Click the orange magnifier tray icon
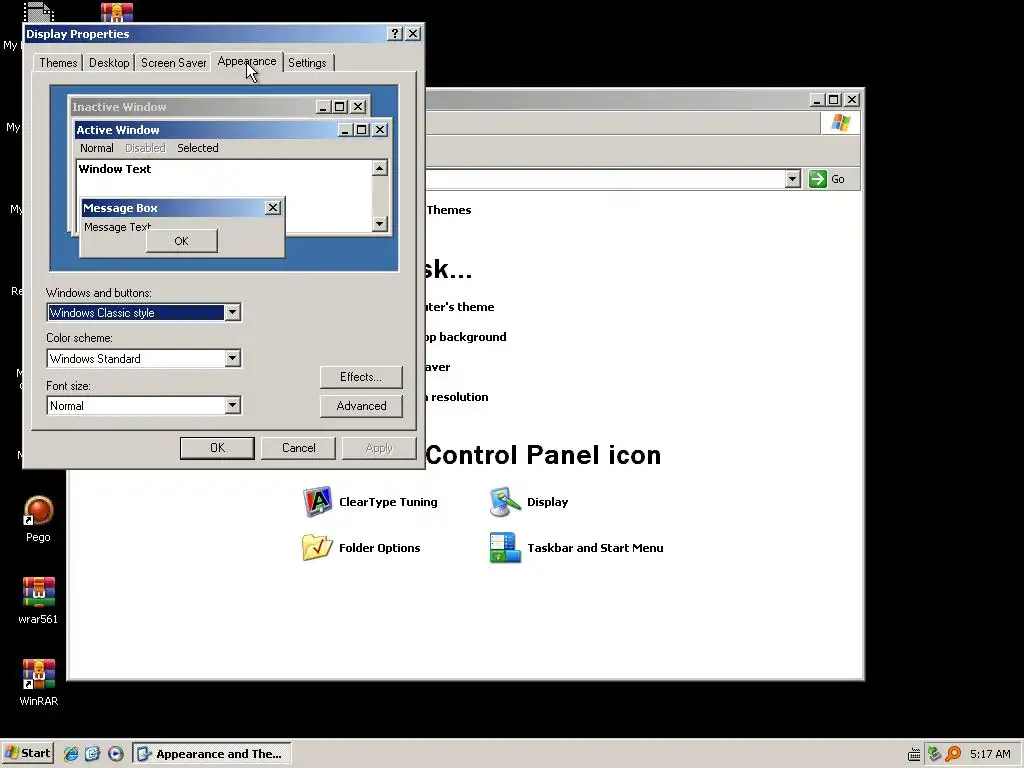This screenshot has height=768, width=1024. (953, 754)
